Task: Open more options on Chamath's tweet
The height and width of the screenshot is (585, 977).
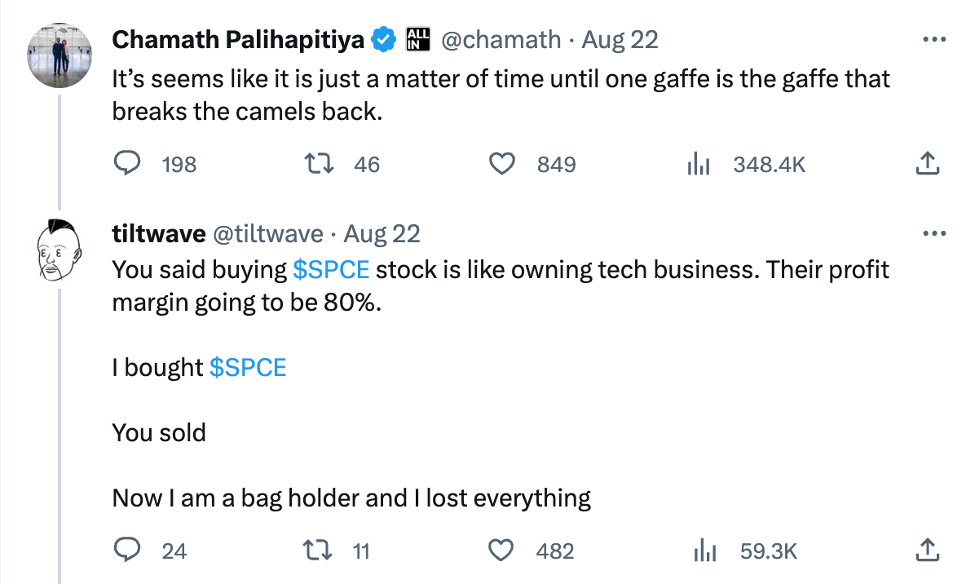Action: 934,38
